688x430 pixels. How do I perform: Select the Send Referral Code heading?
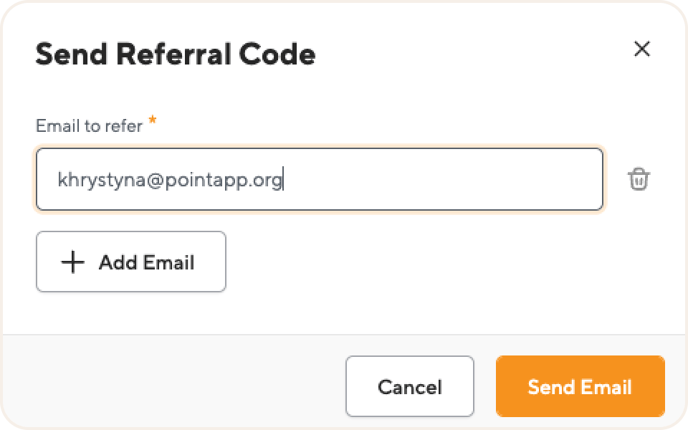(x=176, y=54)
